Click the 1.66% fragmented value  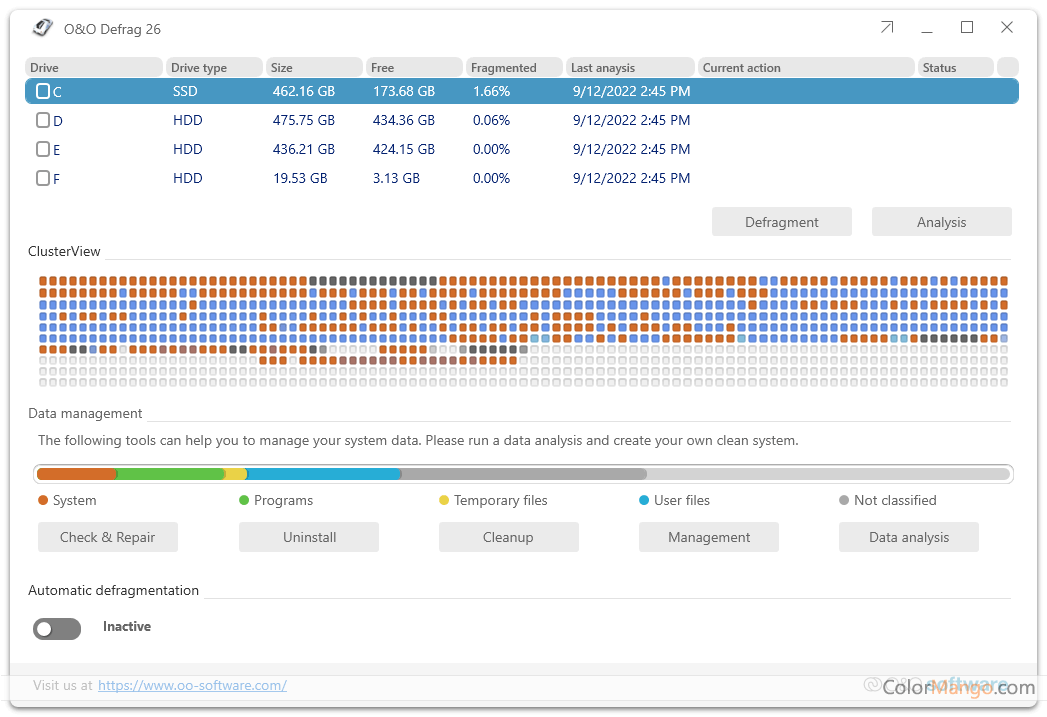coord(491,91)
